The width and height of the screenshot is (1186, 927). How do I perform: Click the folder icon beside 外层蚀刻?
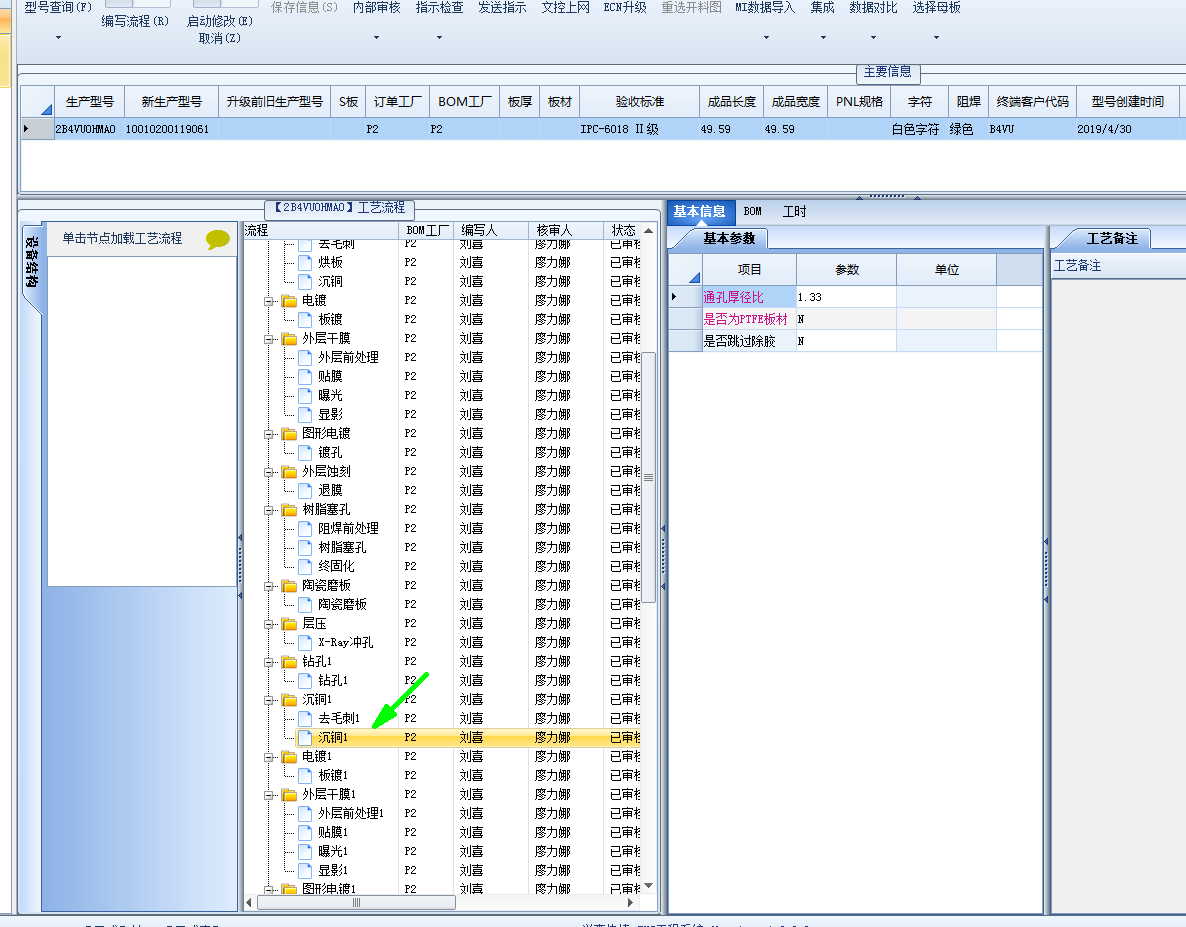(x=289, y=472)
